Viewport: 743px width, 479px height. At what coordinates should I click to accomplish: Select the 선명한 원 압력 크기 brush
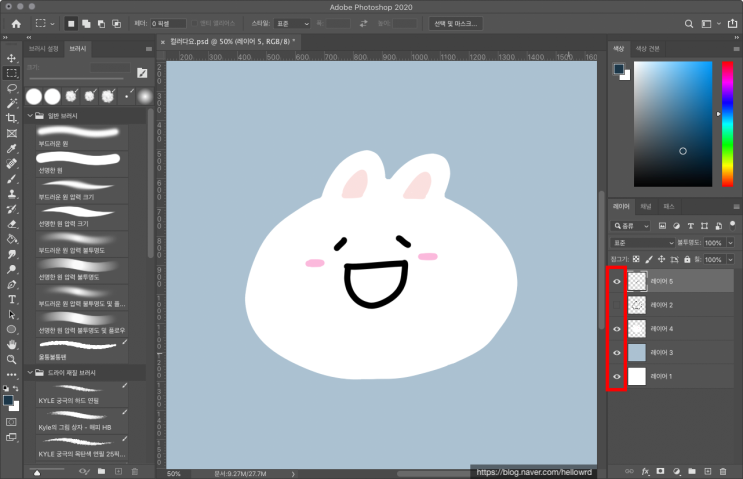pos(82,217)
